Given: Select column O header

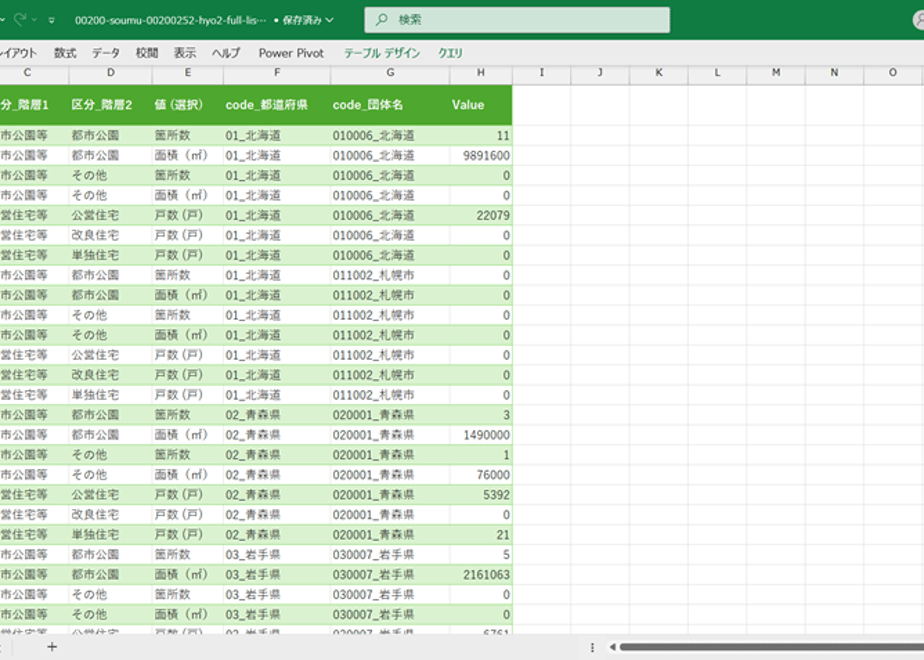Looking at the screenshot, I should 893,72.
